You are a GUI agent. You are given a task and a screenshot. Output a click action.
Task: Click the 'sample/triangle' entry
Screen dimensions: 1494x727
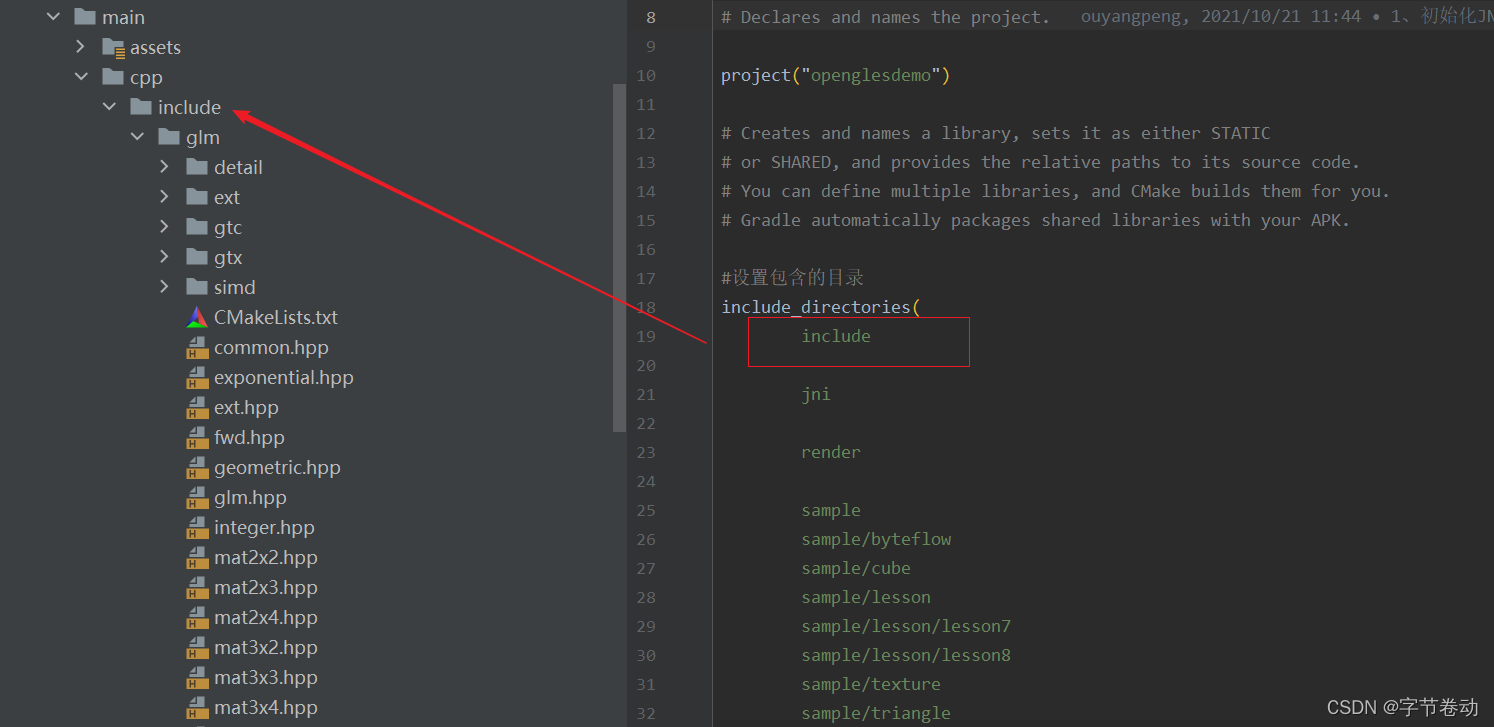pos(876,713)
